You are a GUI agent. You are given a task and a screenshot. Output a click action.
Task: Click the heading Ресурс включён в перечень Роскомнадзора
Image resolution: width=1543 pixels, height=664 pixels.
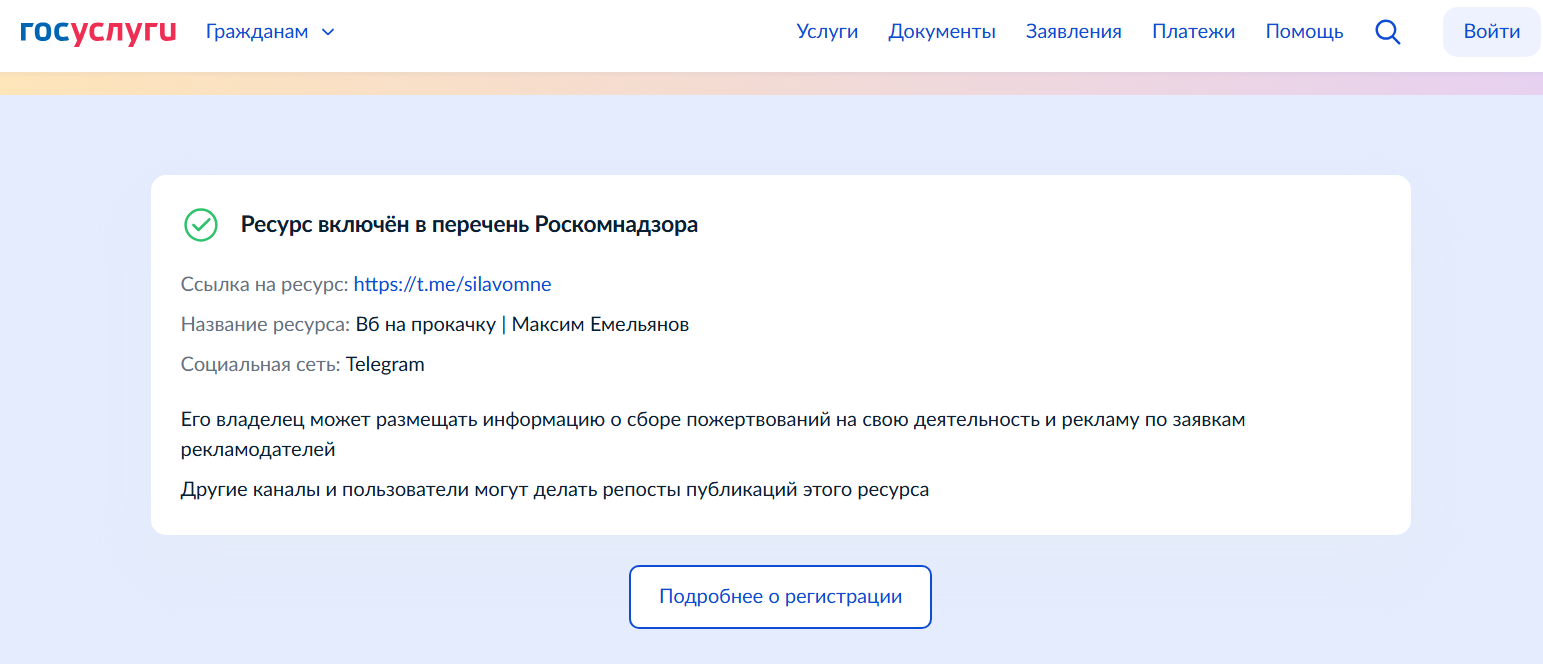click(469, 225)
